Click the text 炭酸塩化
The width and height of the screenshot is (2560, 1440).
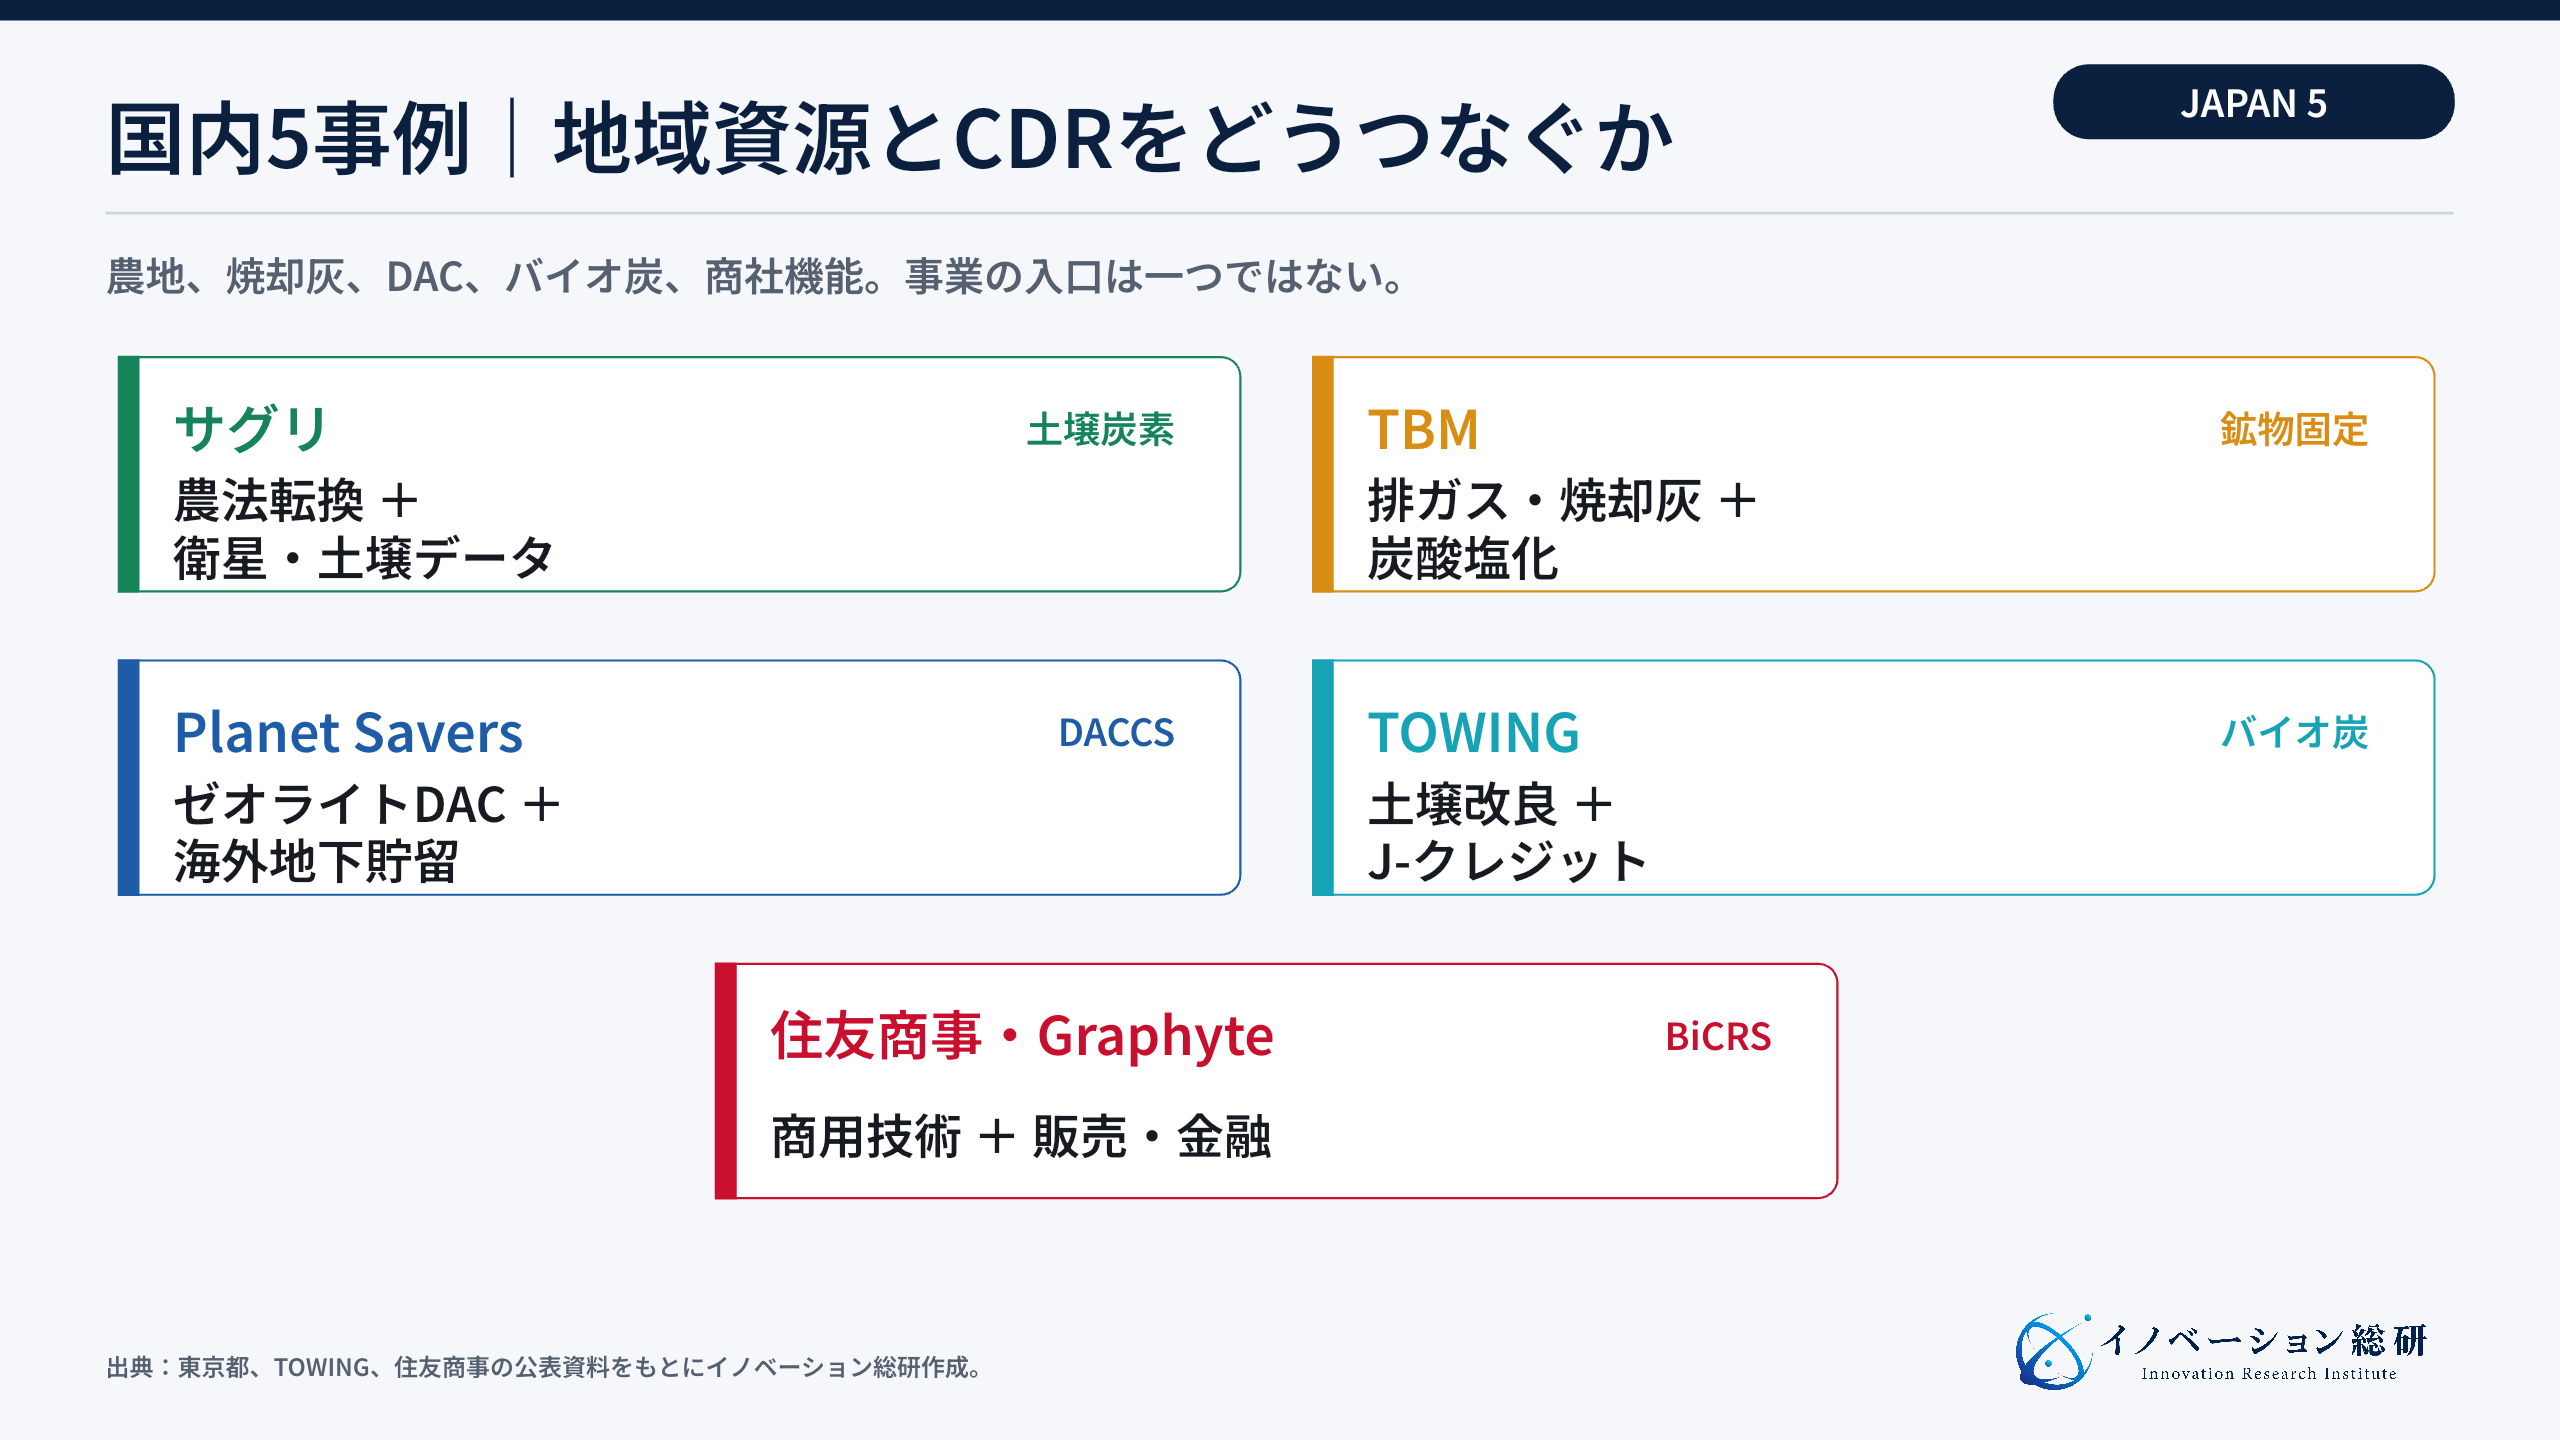[1463, 559]
